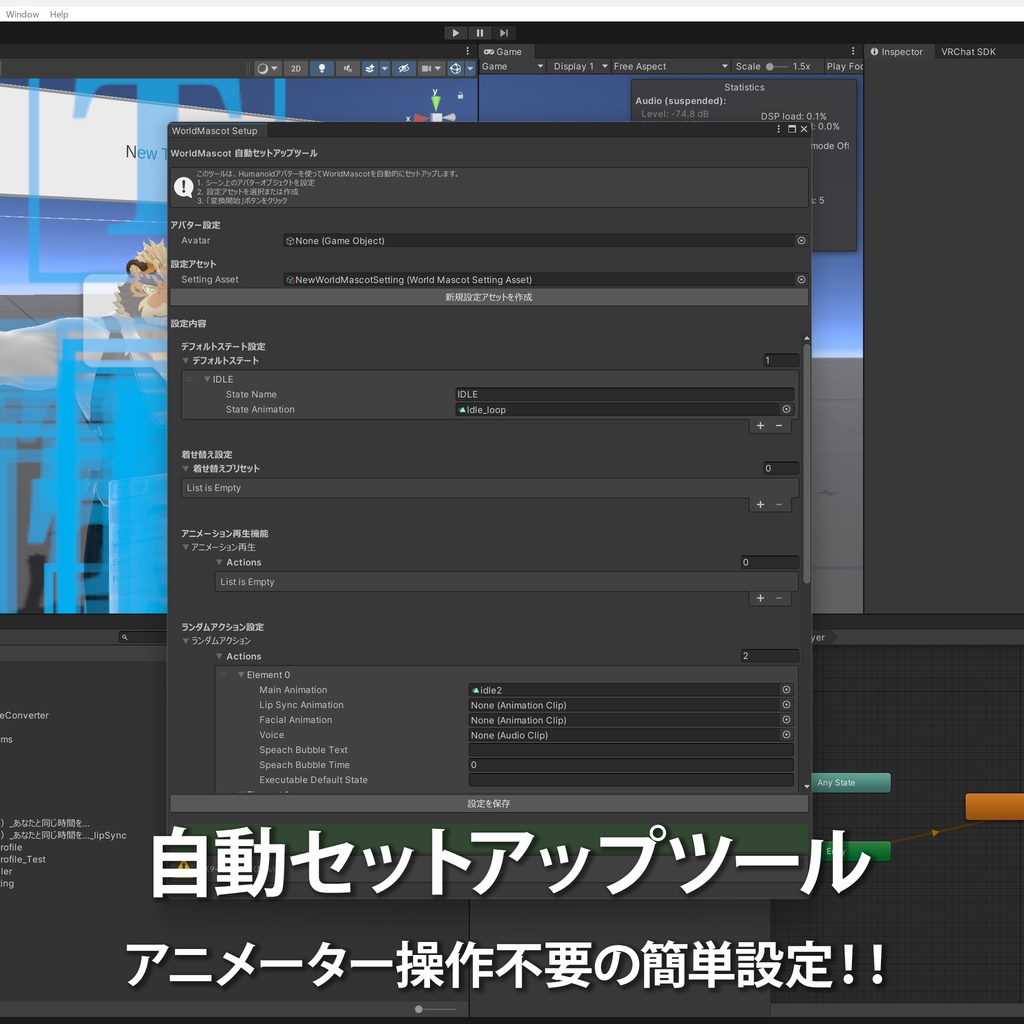Viewport: 1024px width, 1024px height.
Task: Toggle scene effects with the sparkle icon
Action: pos(372,68)
